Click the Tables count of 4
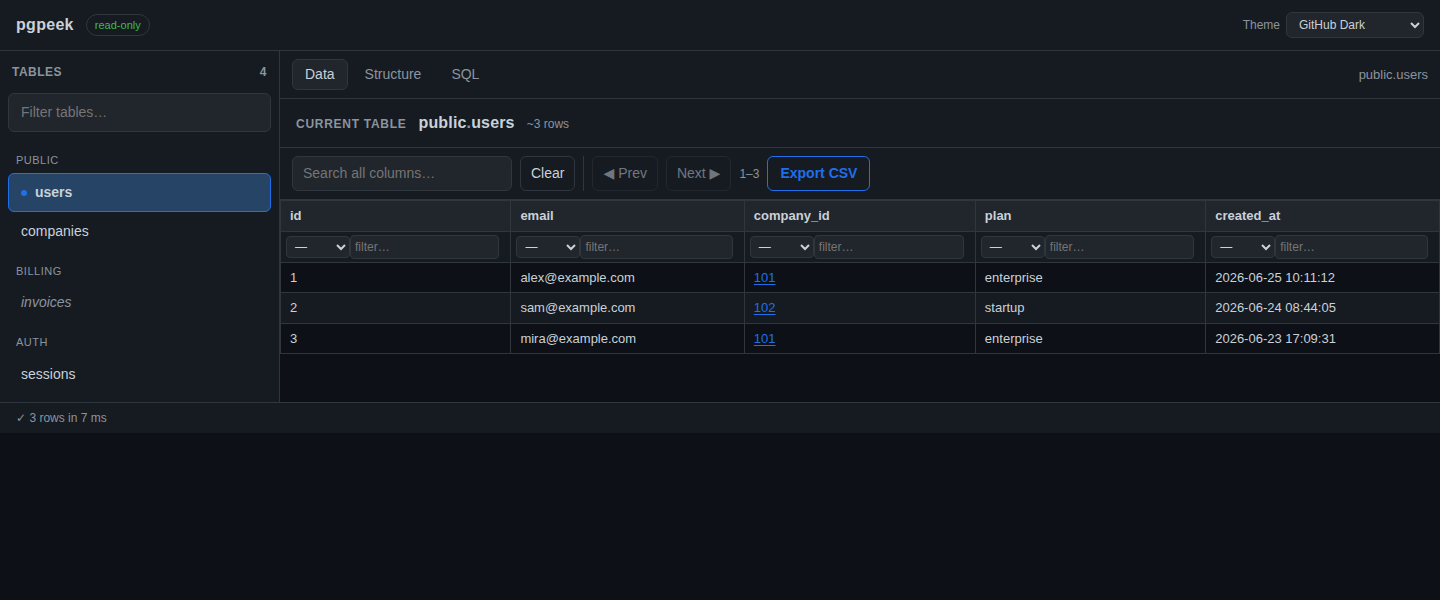1440x600 pixels. [263, 72]
